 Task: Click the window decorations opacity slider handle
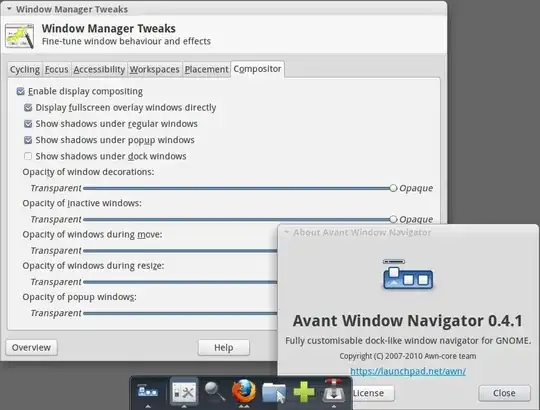(x=393, y=188)
